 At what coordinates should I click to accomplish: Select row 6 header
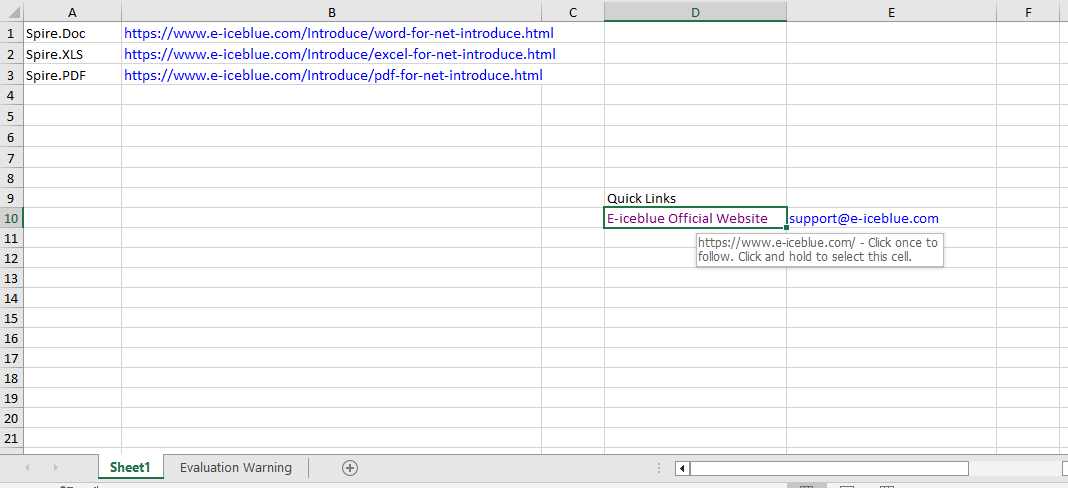[x=11, y=137]
